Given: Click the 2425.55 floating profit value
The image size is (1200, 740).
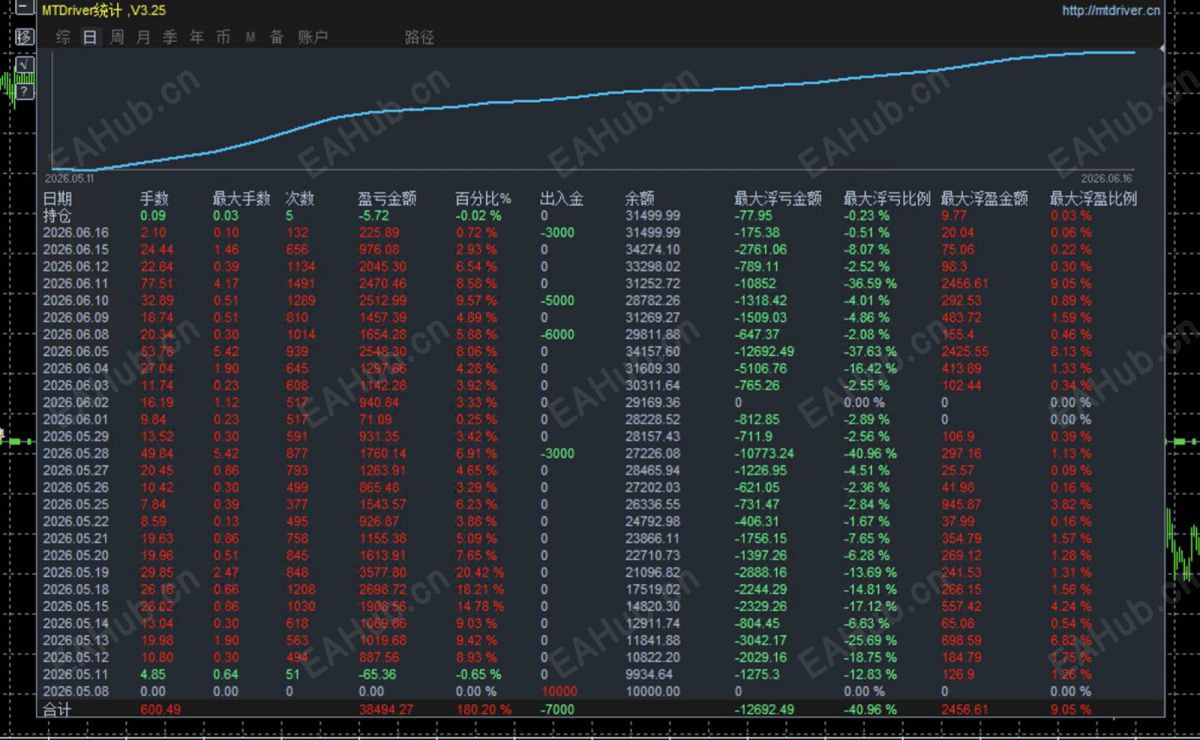Looking at the screenshot, I should point(965,351).
